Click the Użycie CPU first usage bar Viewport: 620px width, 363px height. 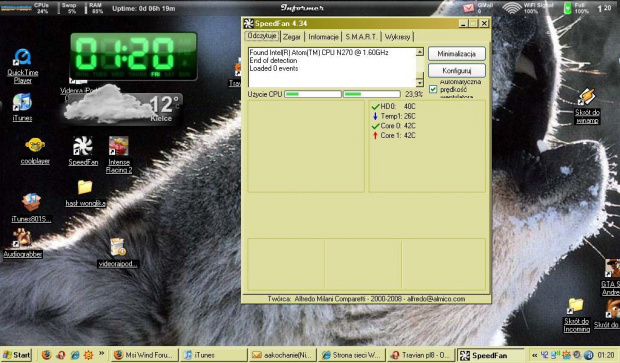point(313,94)
